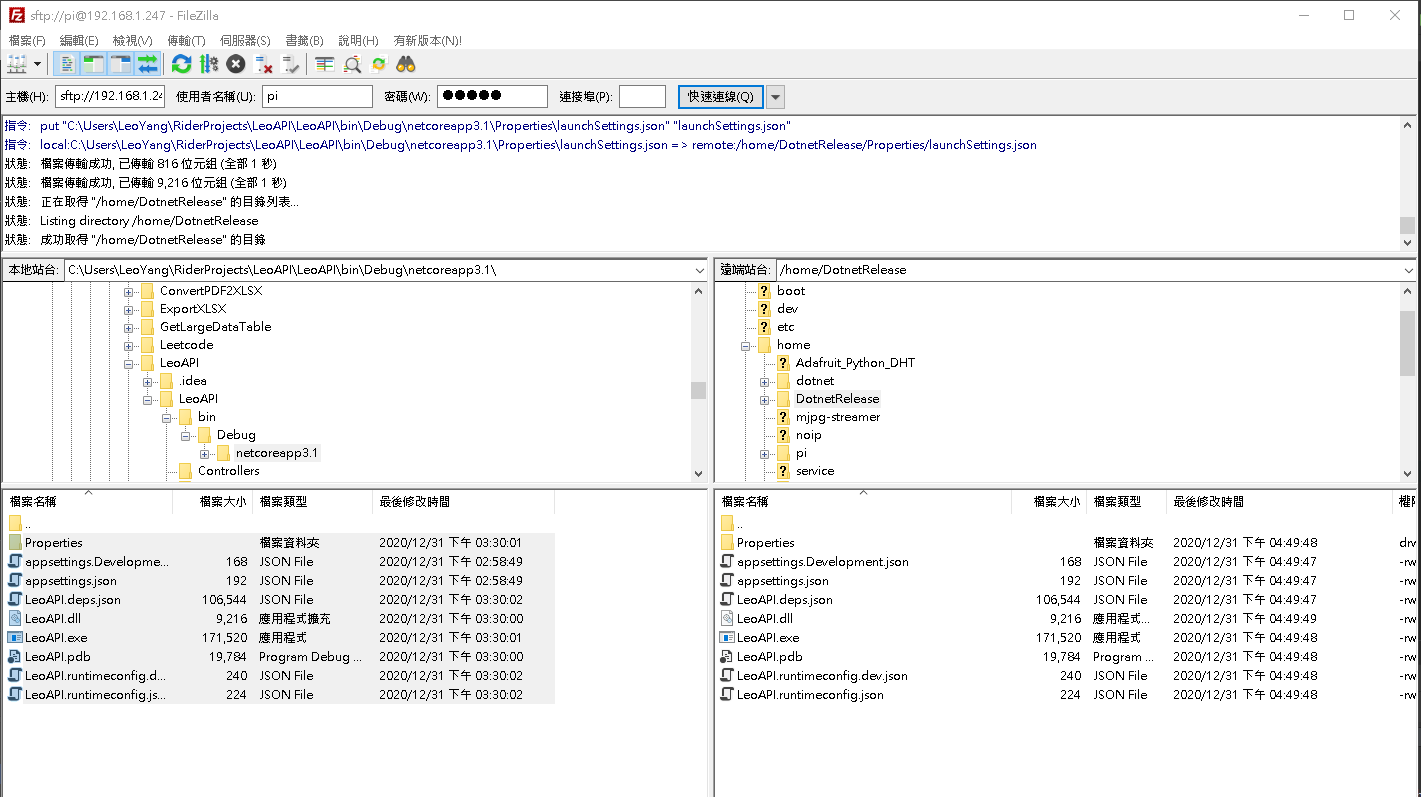Open the directory listing filters dialog
Image resolution: width=1421 pixels, height=797 pixels.
324,64
